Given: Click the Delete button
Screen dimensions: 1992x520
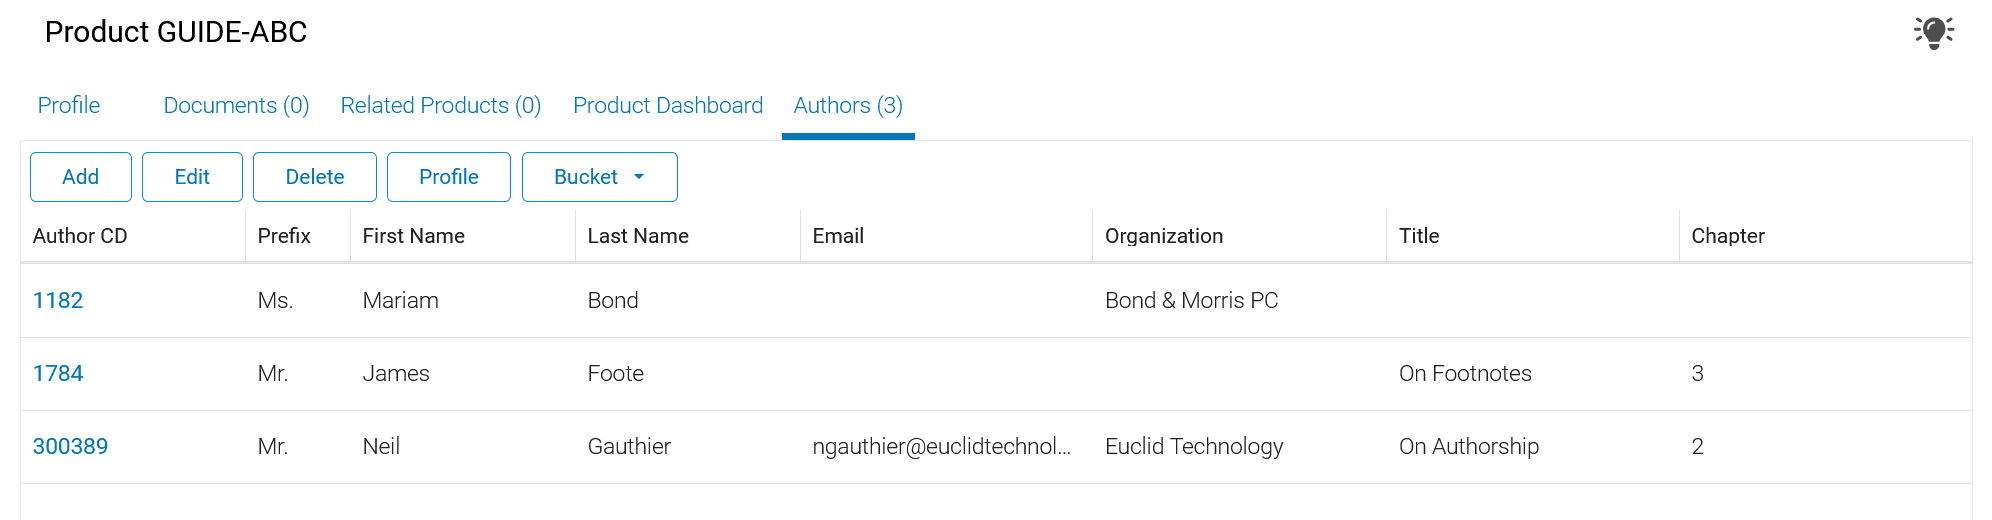Looking at the screenshot, I should 315,177.
